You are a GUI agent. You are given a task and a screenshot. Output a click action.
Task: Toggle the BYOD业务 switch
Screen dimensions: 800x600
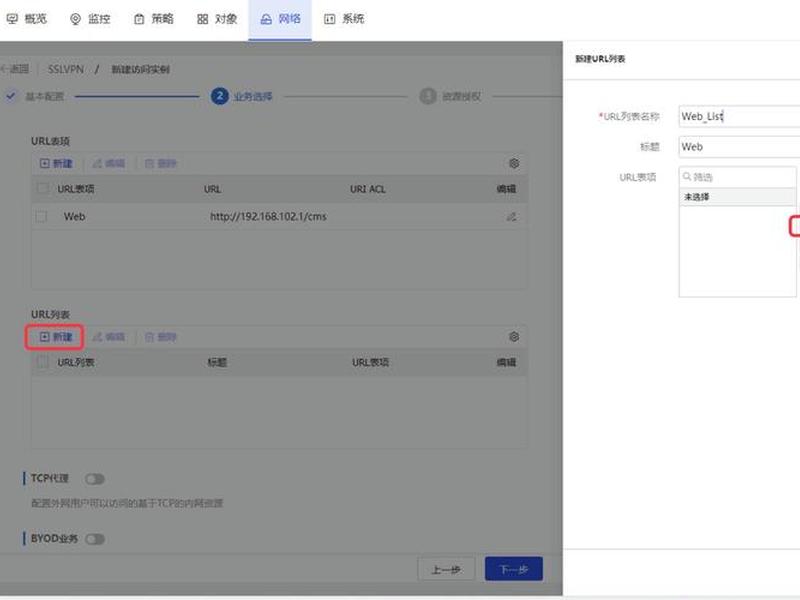click(95, 539)
